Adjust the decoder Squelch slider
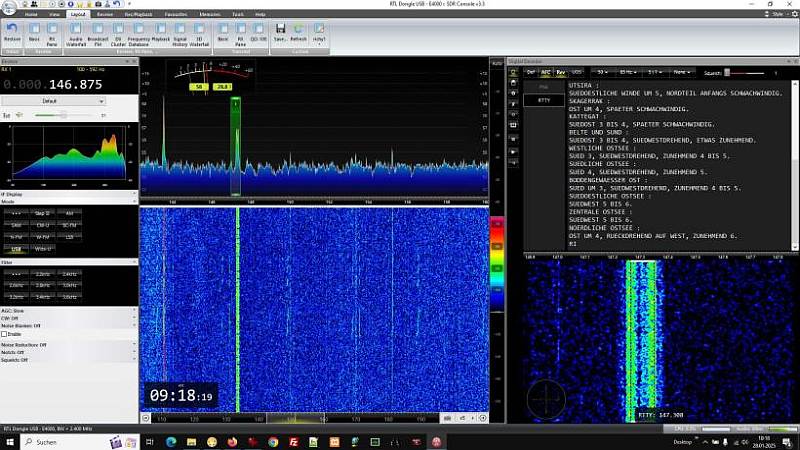 [744, 73]
